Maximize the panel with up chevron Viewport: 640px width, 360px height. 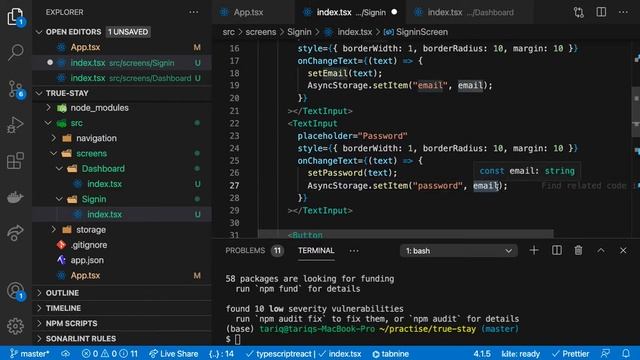(x=601, y=250)
